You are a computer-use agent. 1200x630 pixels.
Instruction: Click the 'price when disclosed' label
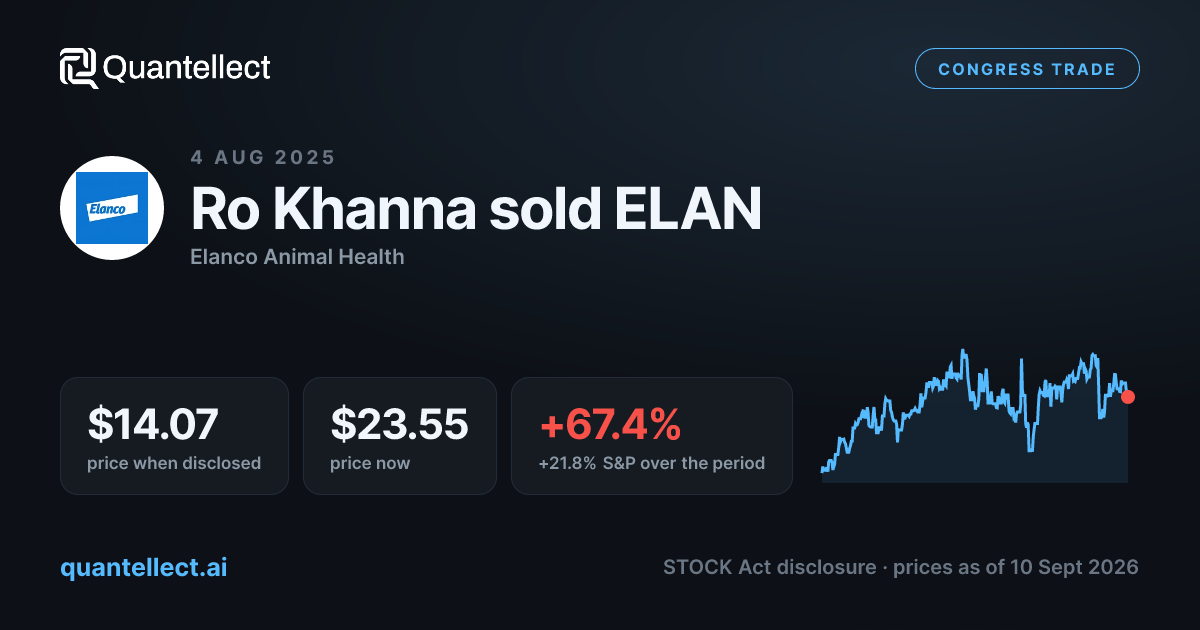(174, 464)
